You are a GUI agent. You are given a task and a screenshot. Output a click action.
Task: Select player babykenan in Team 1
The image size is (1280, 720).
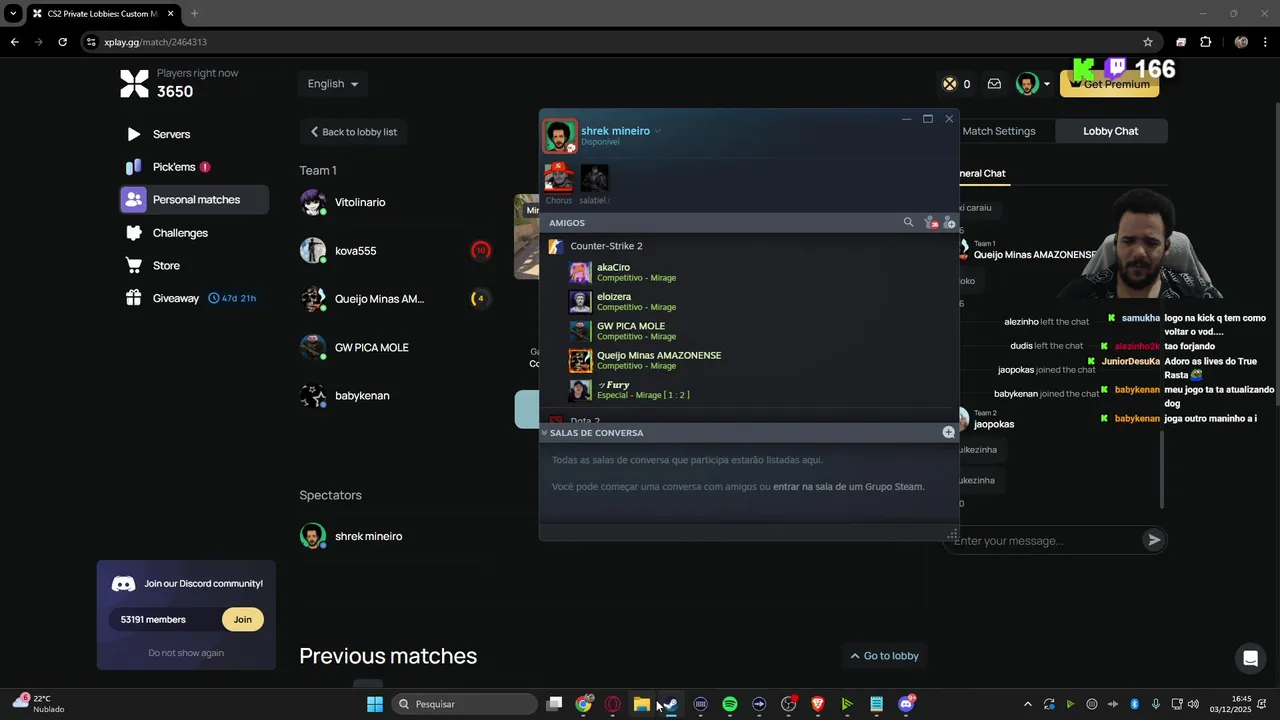(362, 396)
